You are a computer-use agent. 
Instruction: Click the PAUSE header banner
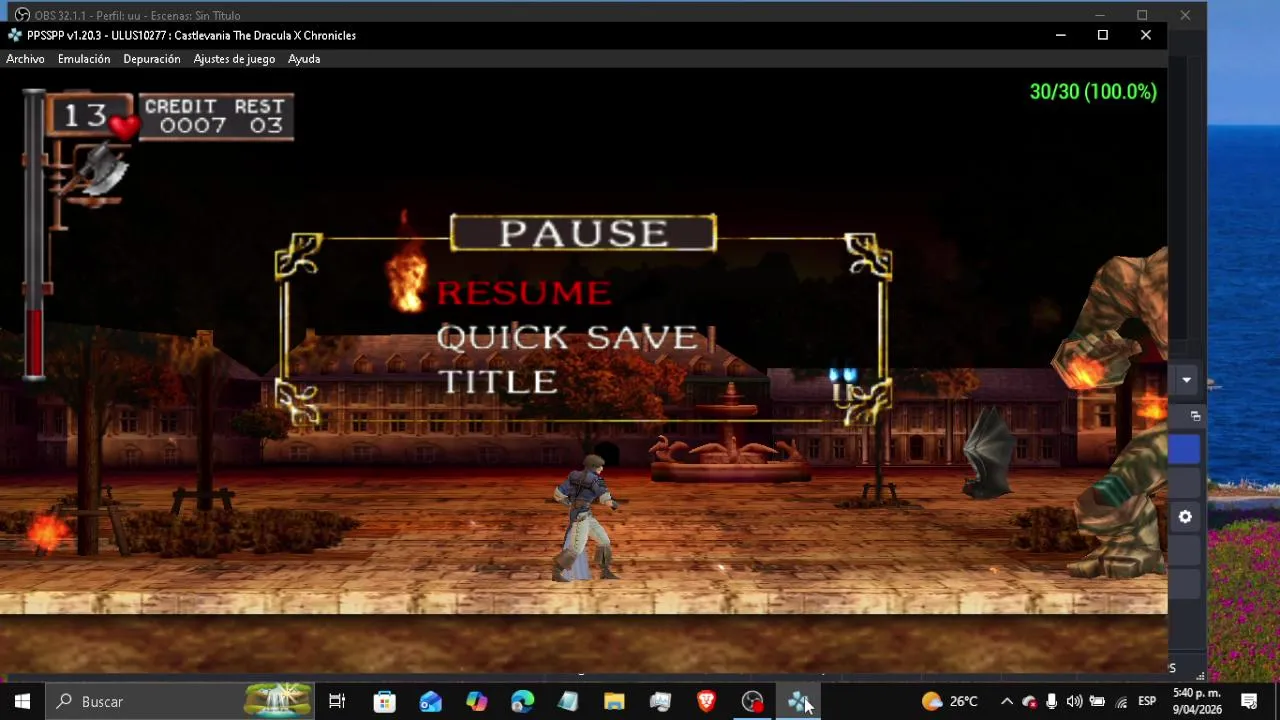[583, 233]
